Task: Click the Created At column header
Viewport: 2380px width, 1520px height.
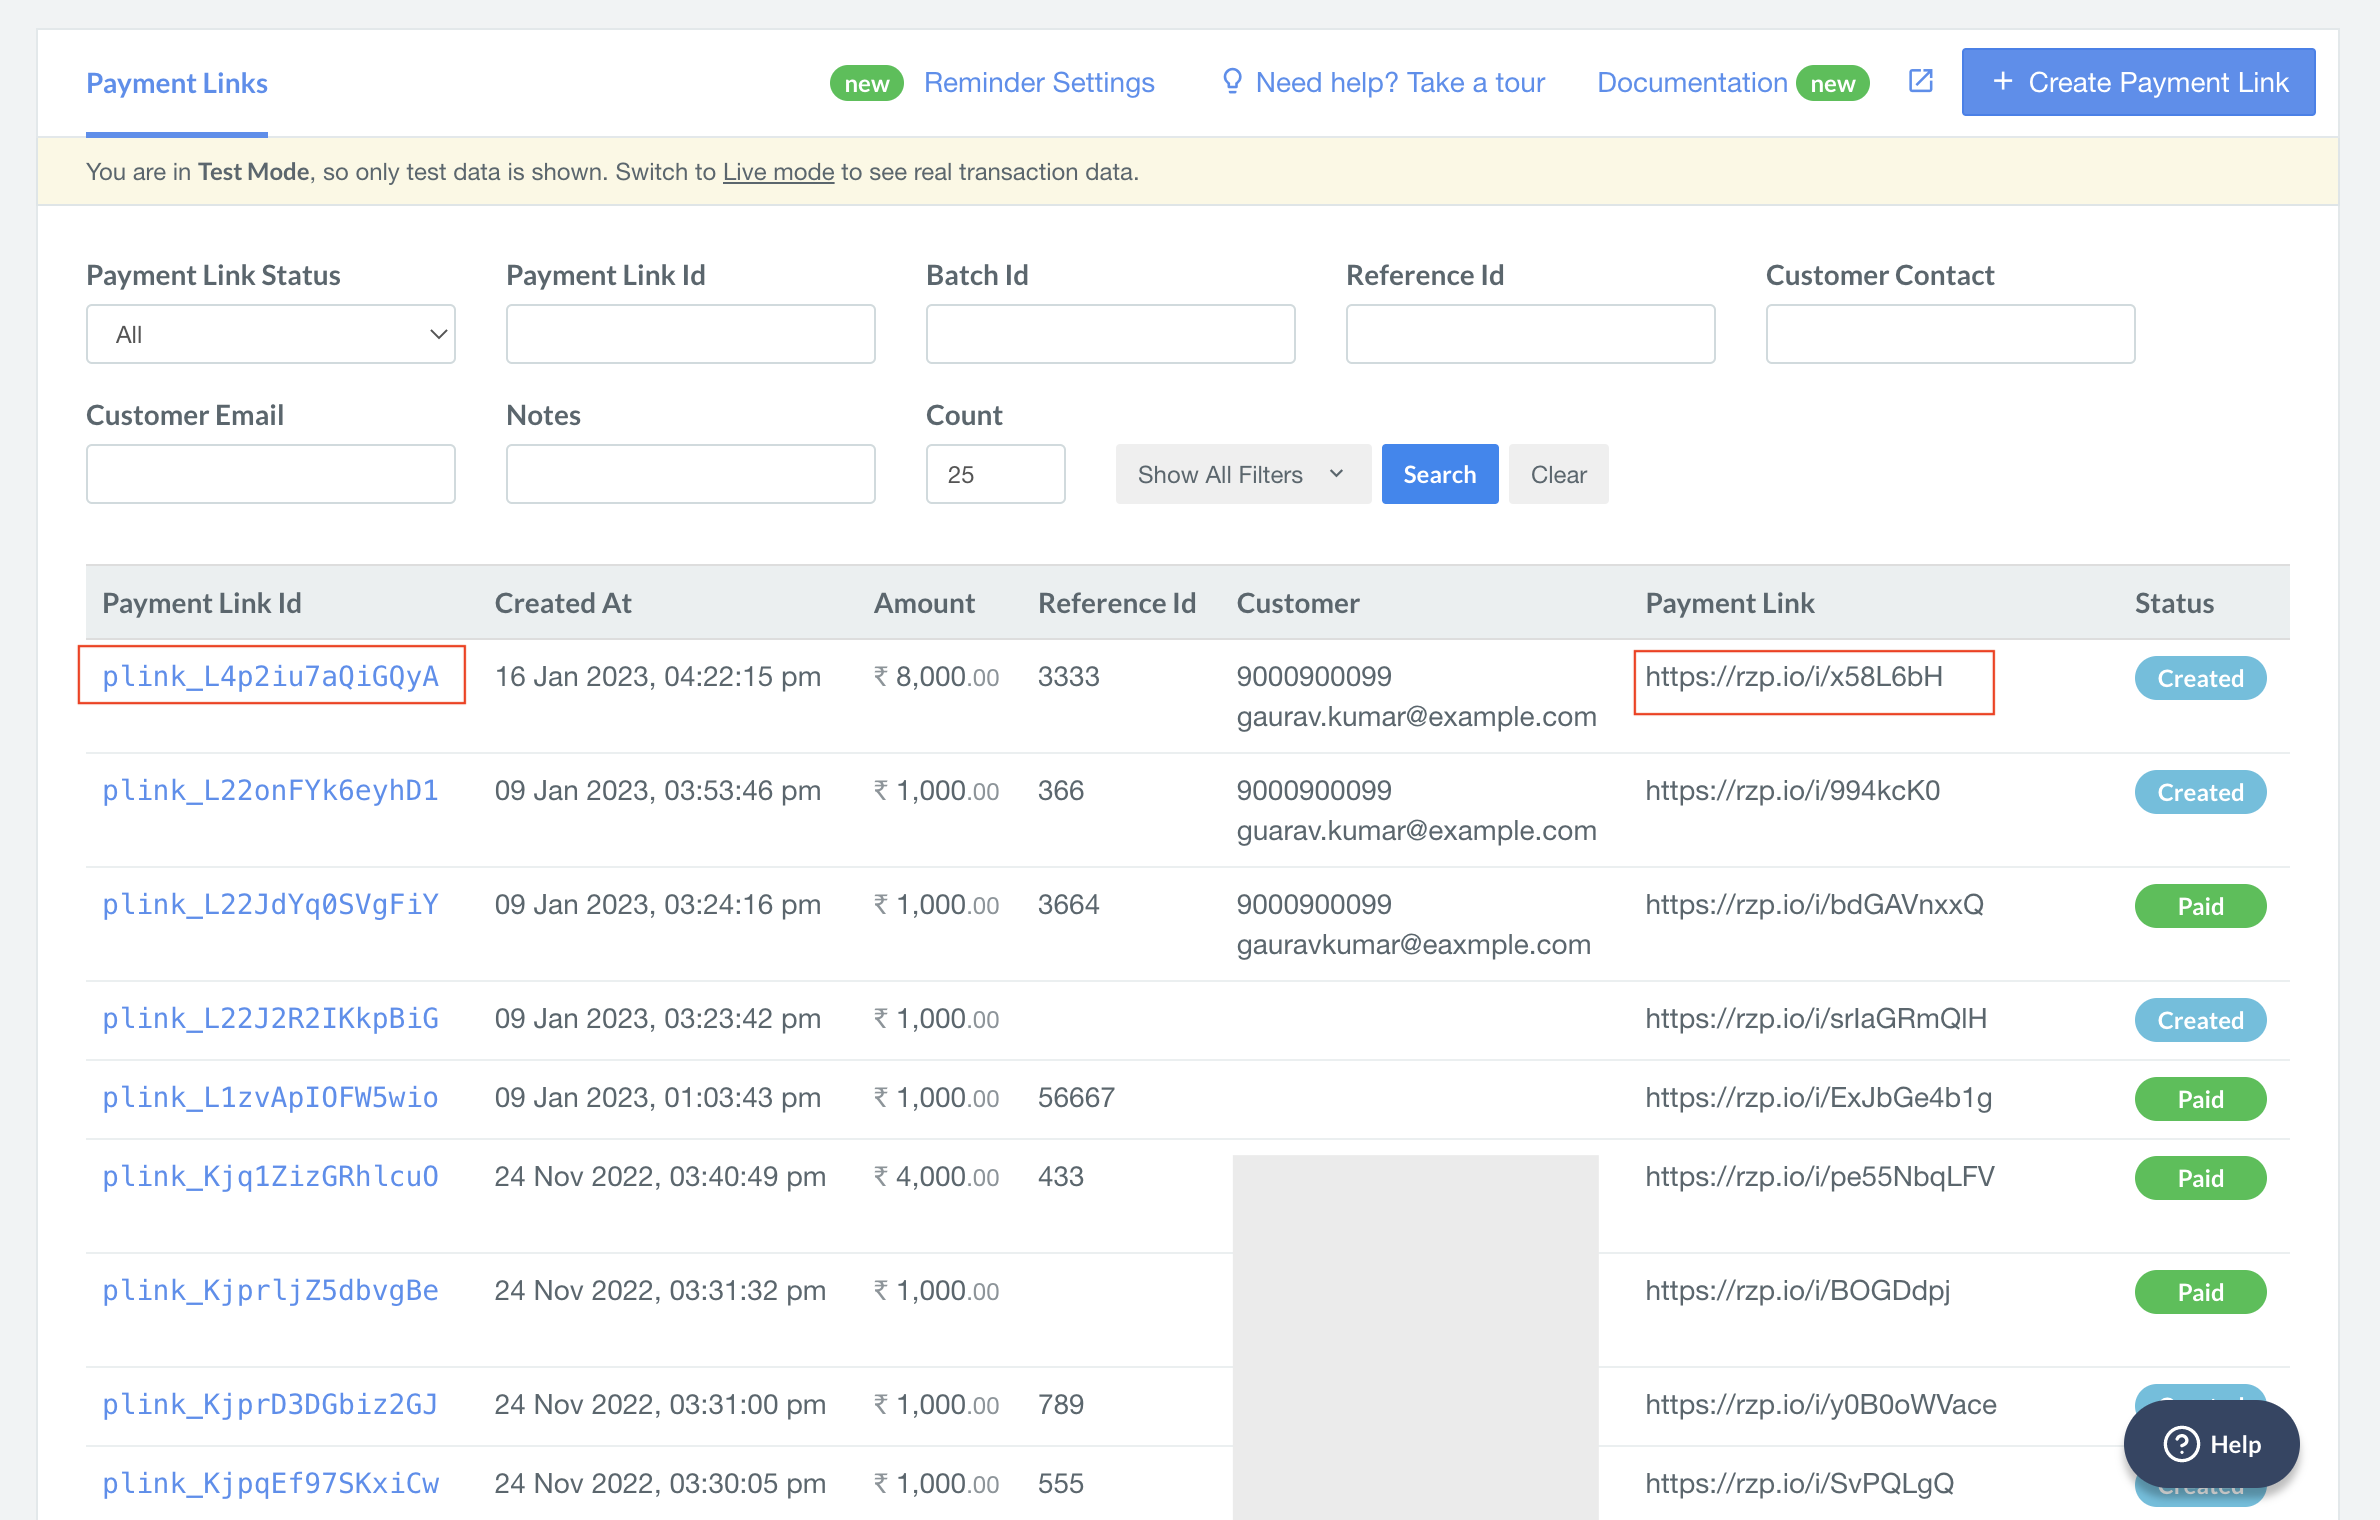Action: pos(563,603)
